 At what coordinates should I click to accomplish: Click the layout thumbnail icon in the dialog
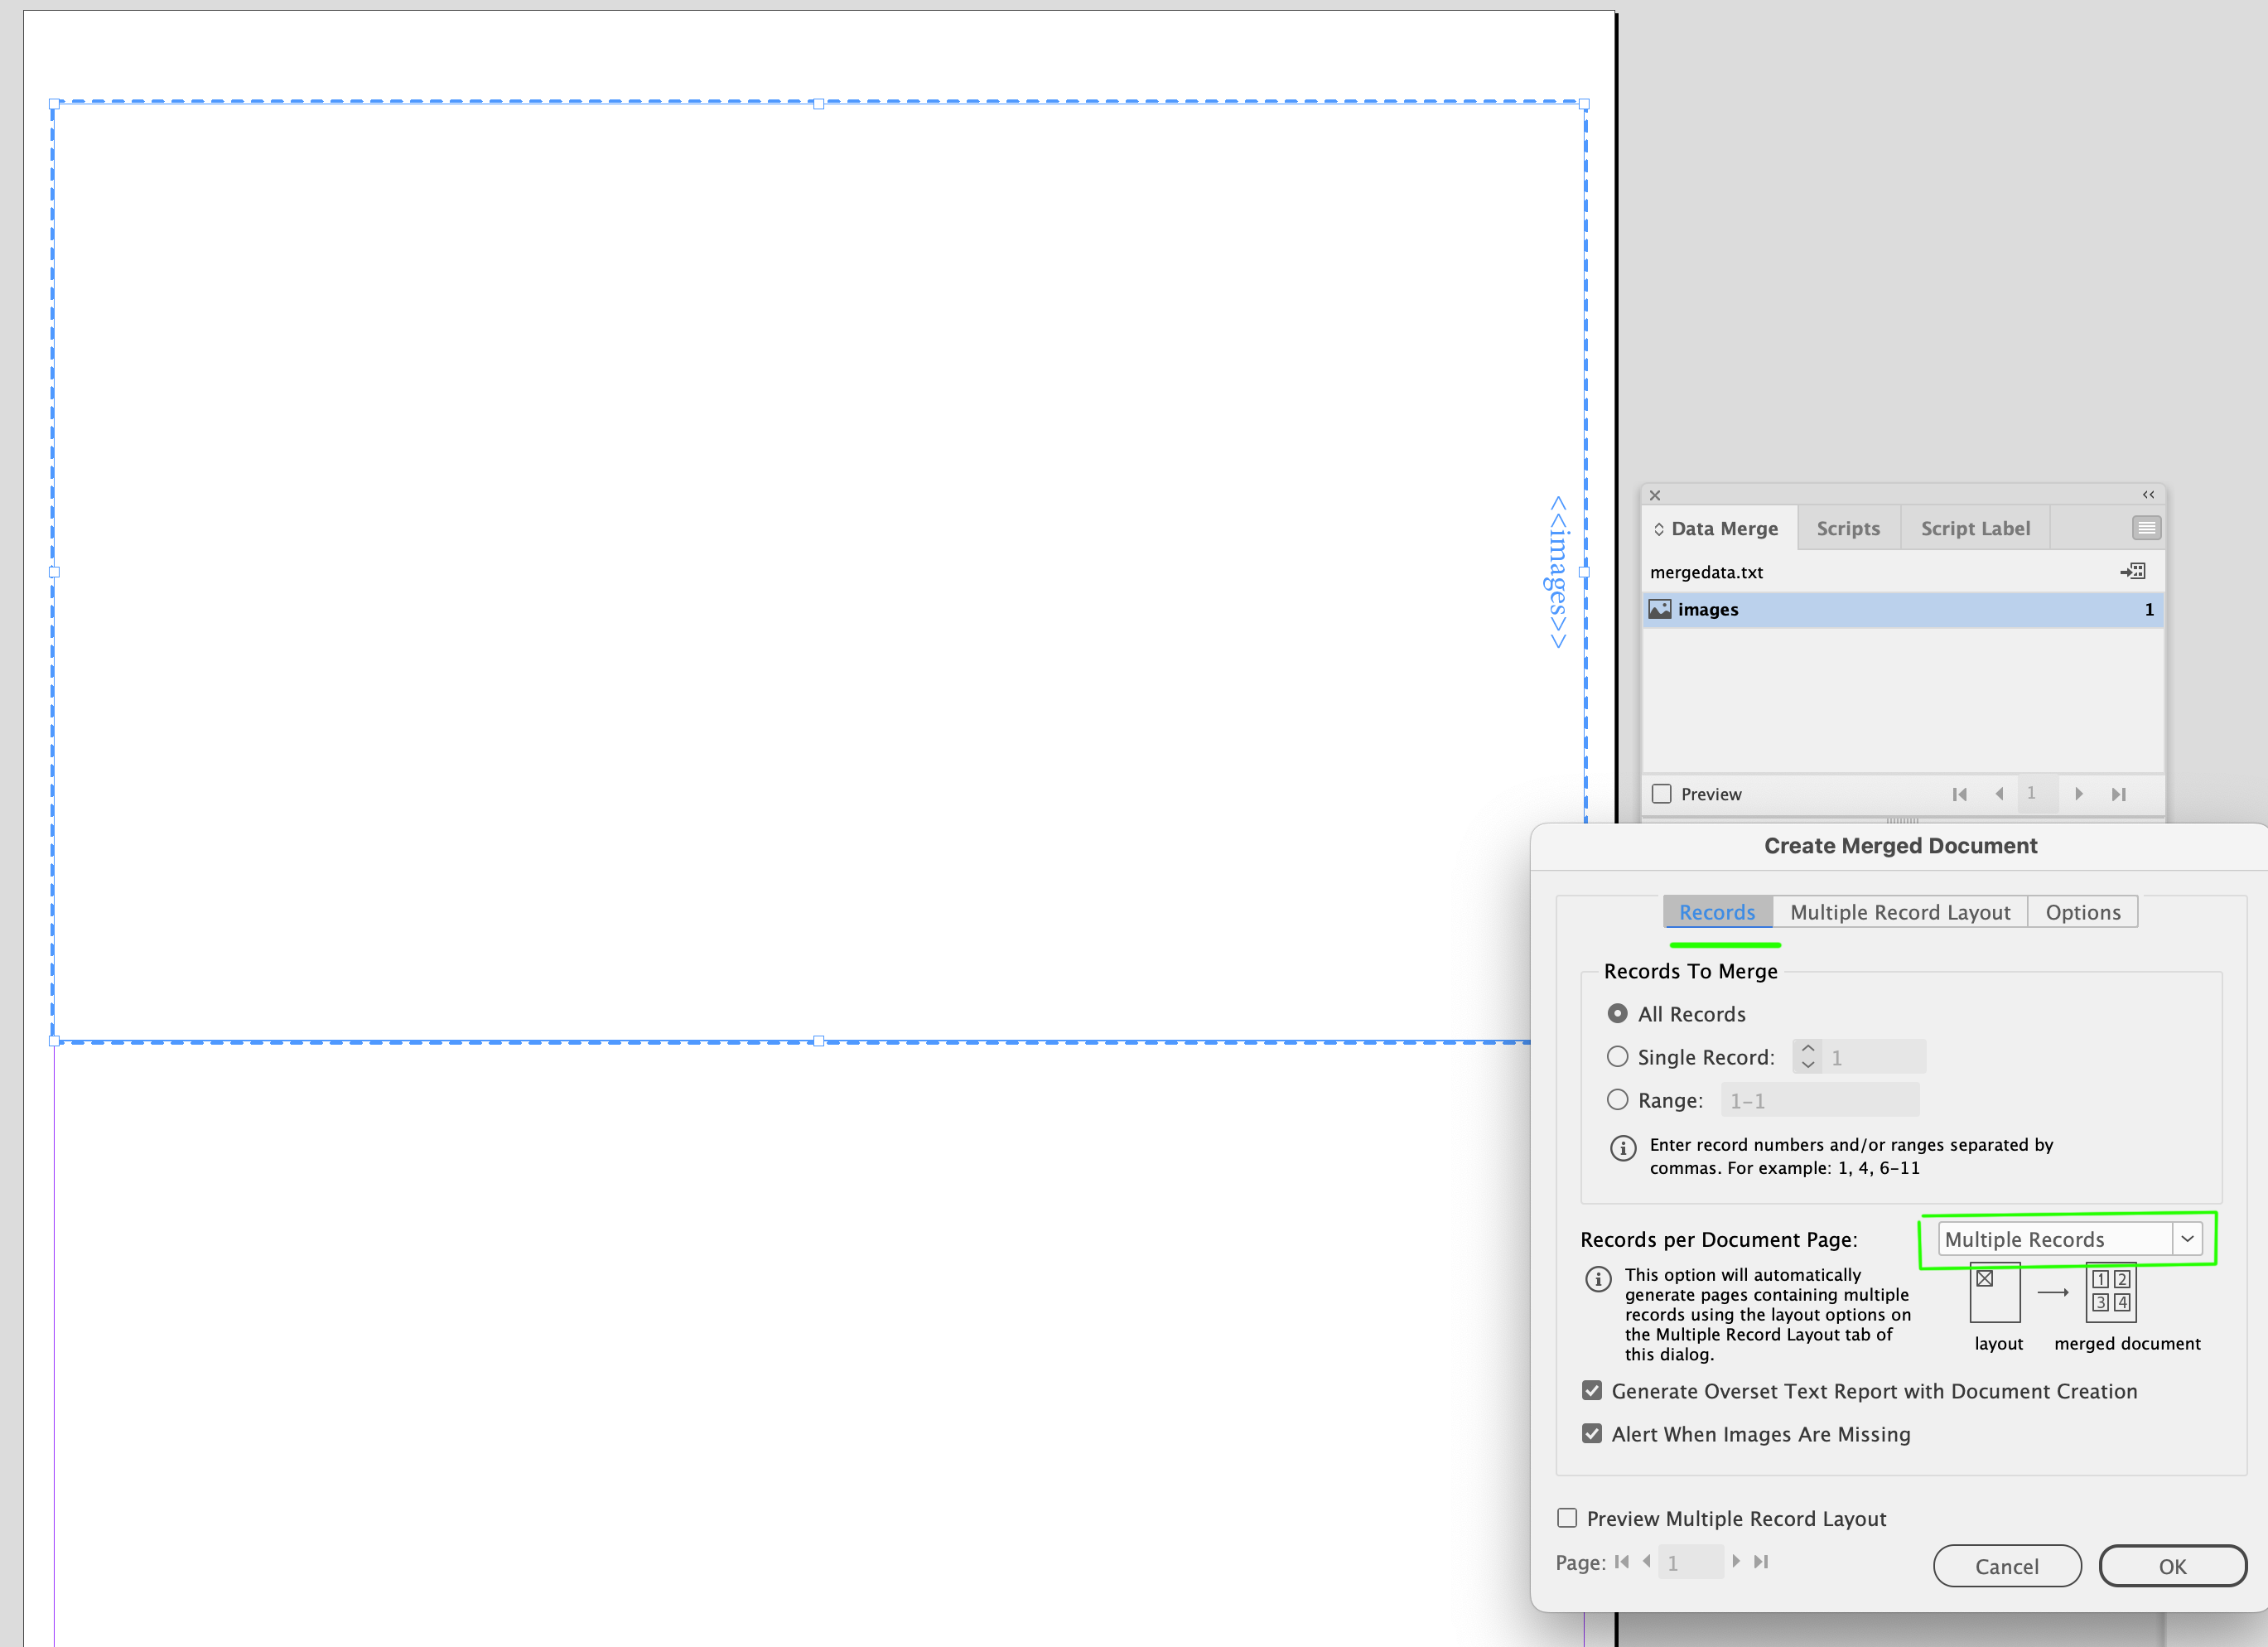1996,1292
